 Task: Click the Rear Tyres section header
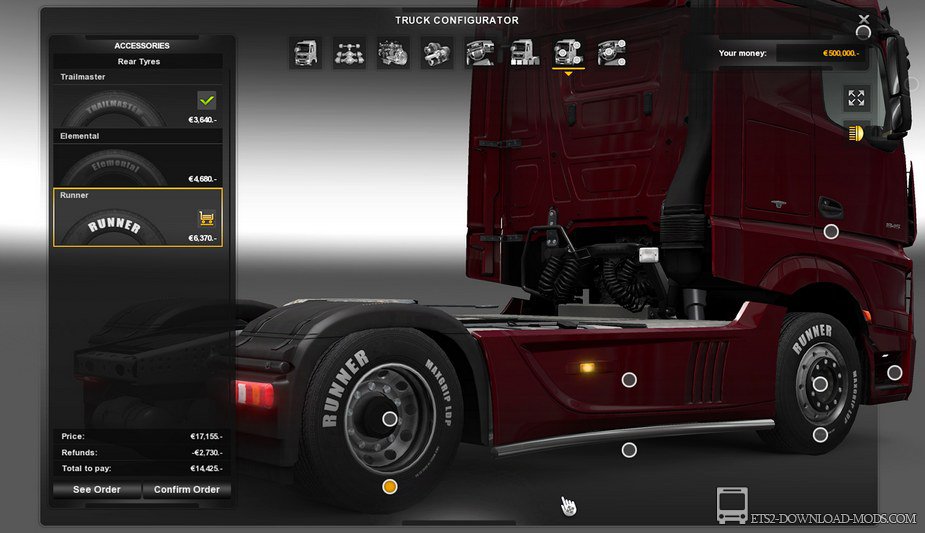pos(138,61)
